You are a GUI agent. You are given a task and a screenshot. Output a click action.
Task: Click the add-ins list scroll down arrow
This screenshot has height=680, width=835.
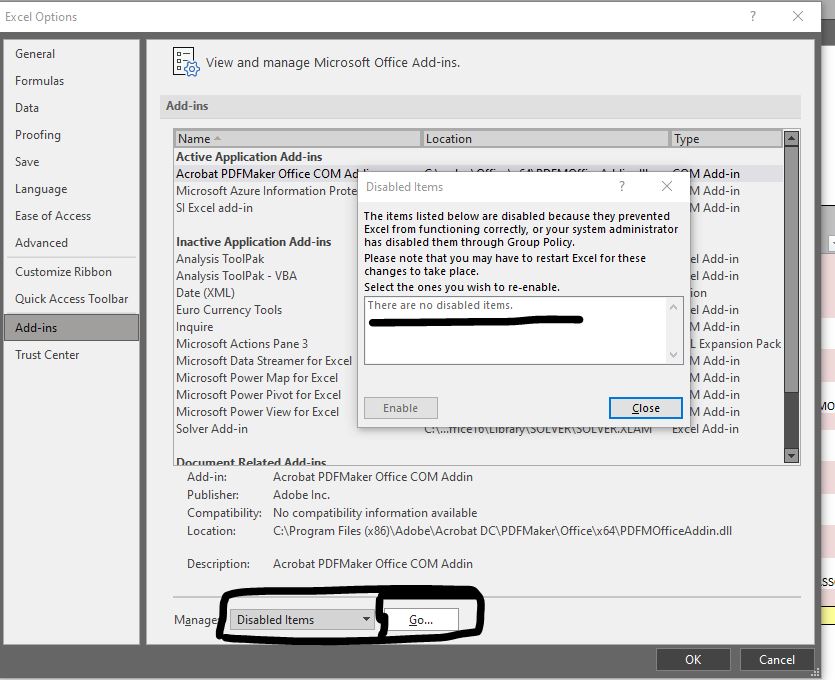791,455
